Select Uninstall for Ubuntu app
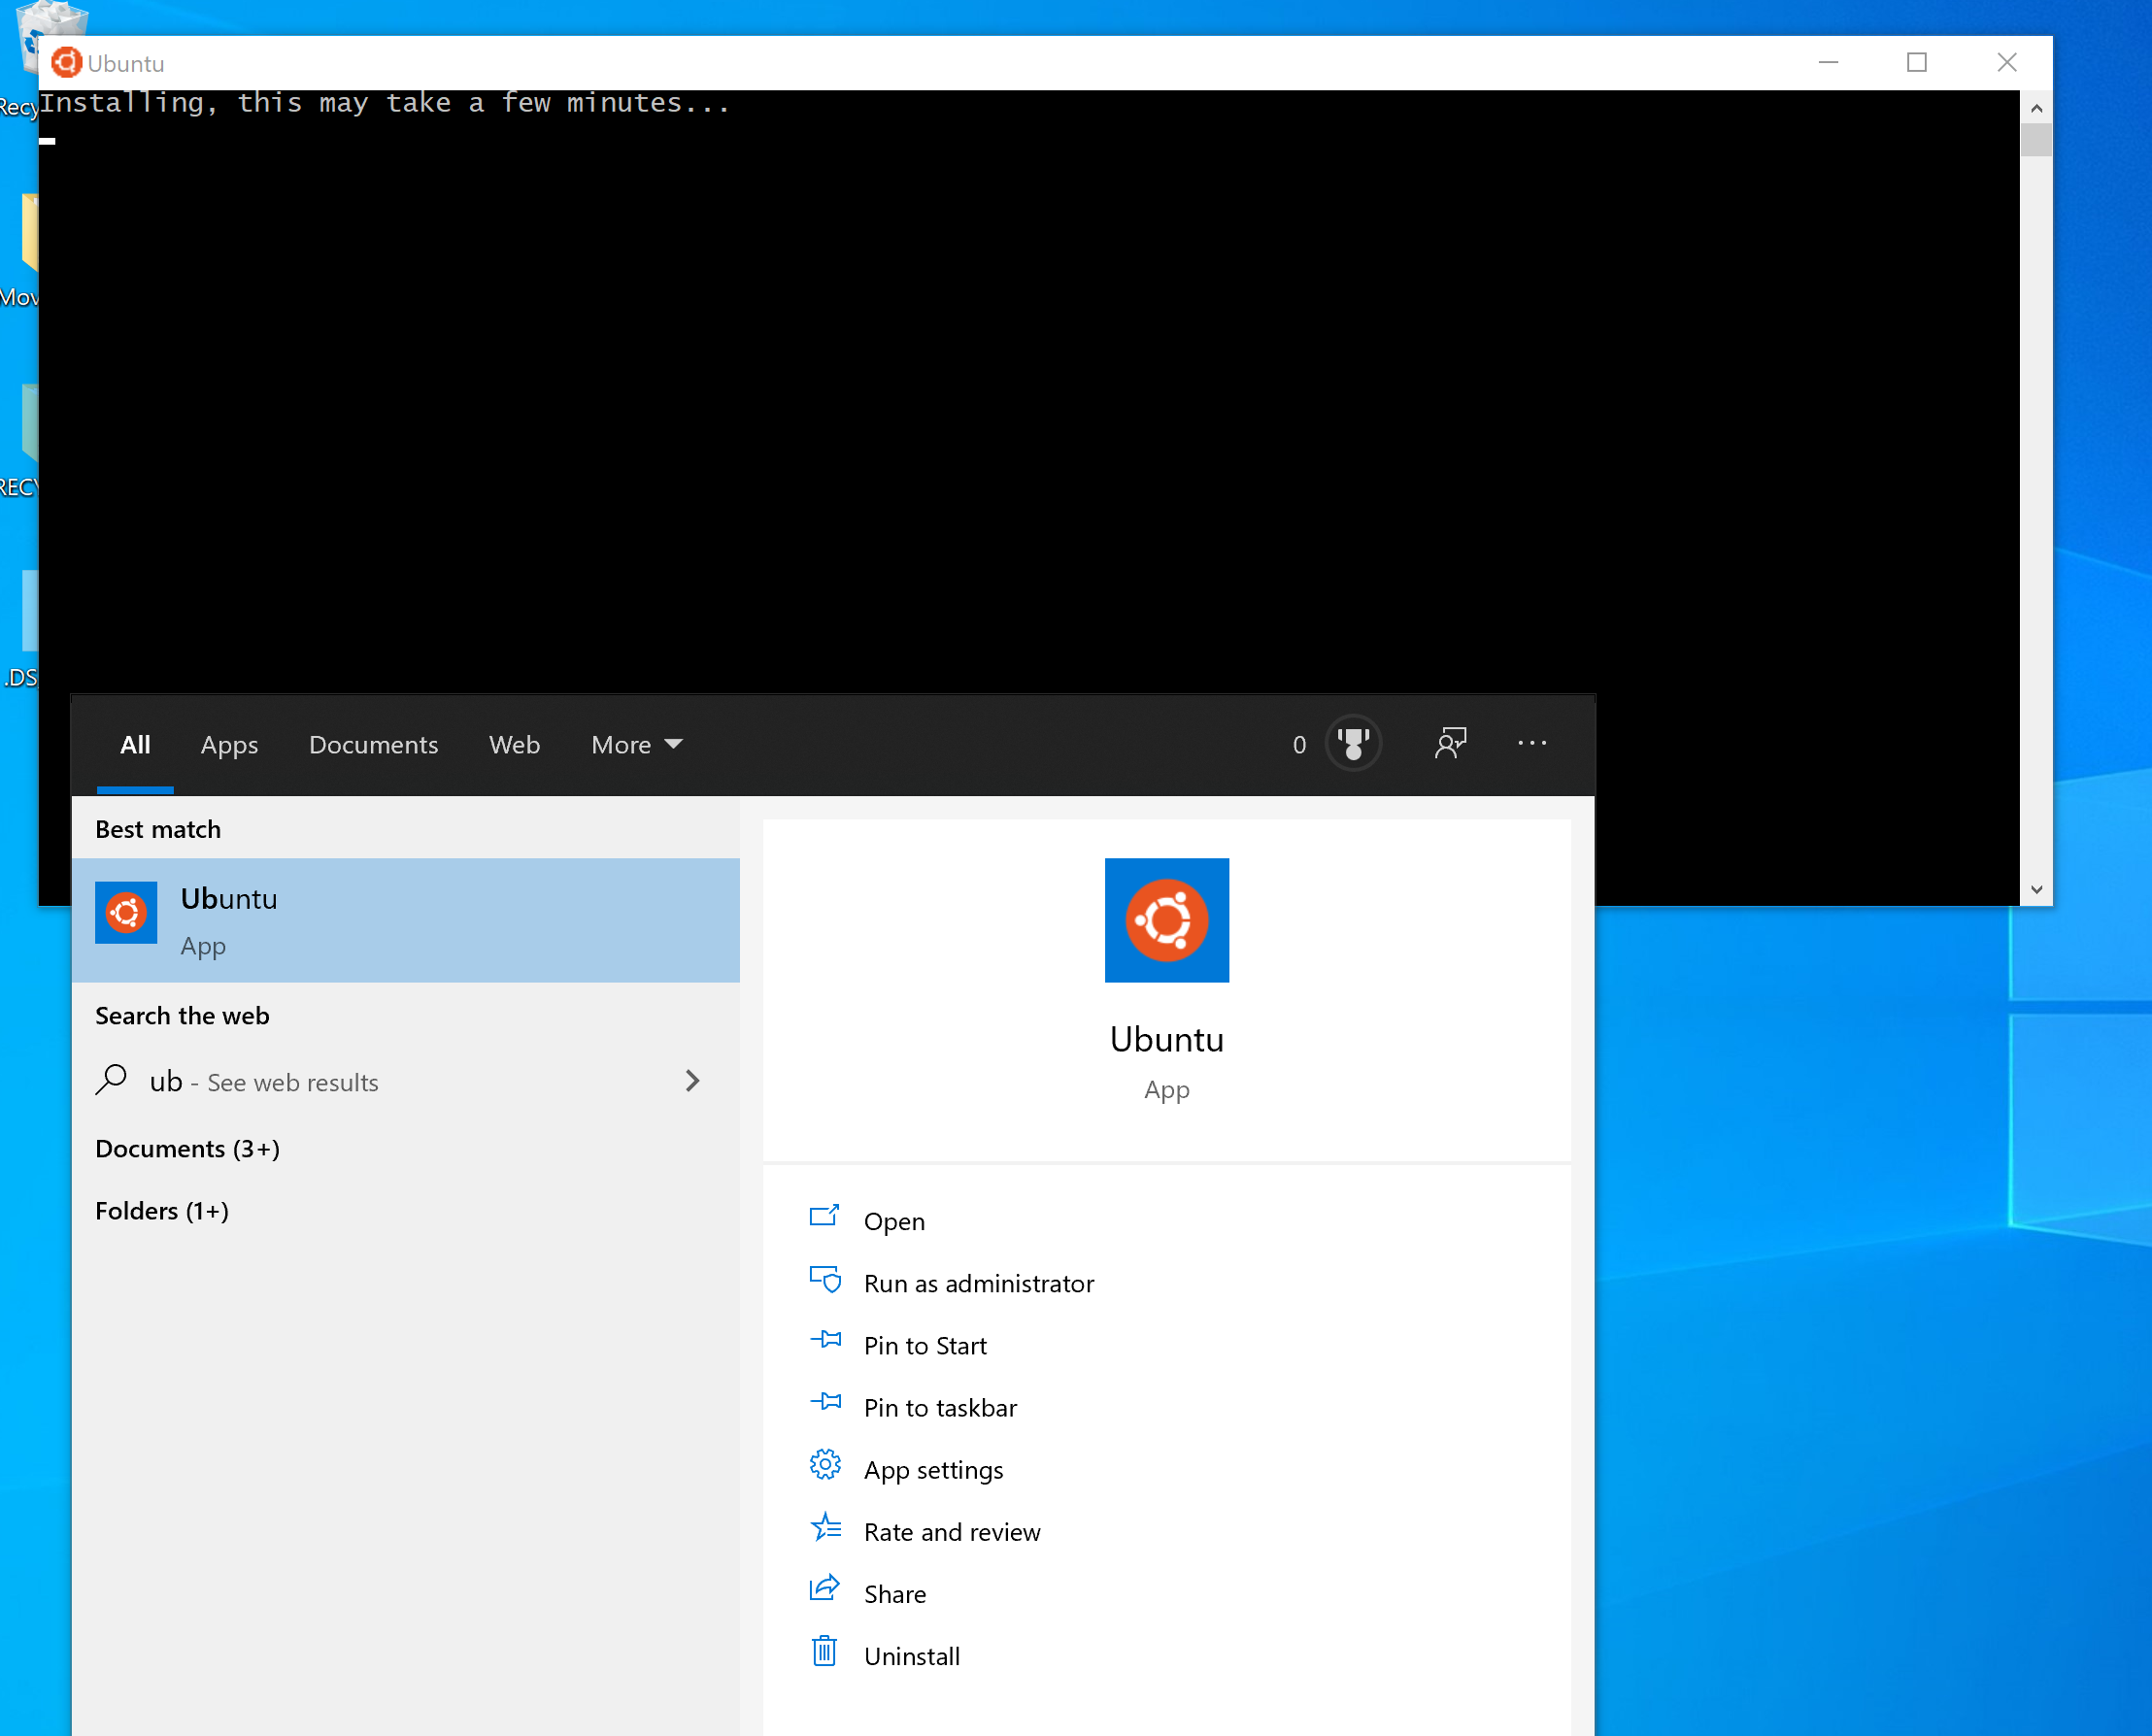 click(x=912, y=1654)
